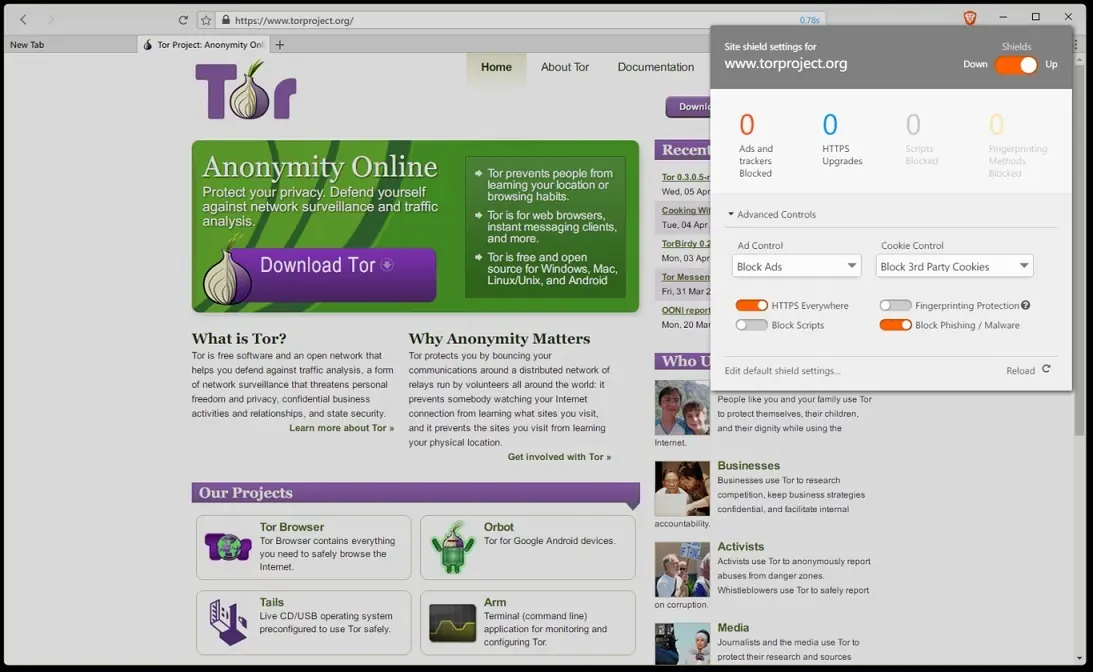Screen dimensions: 1093x672
Task: Click the Media photo thumbnail
Action: click(682, 643)
